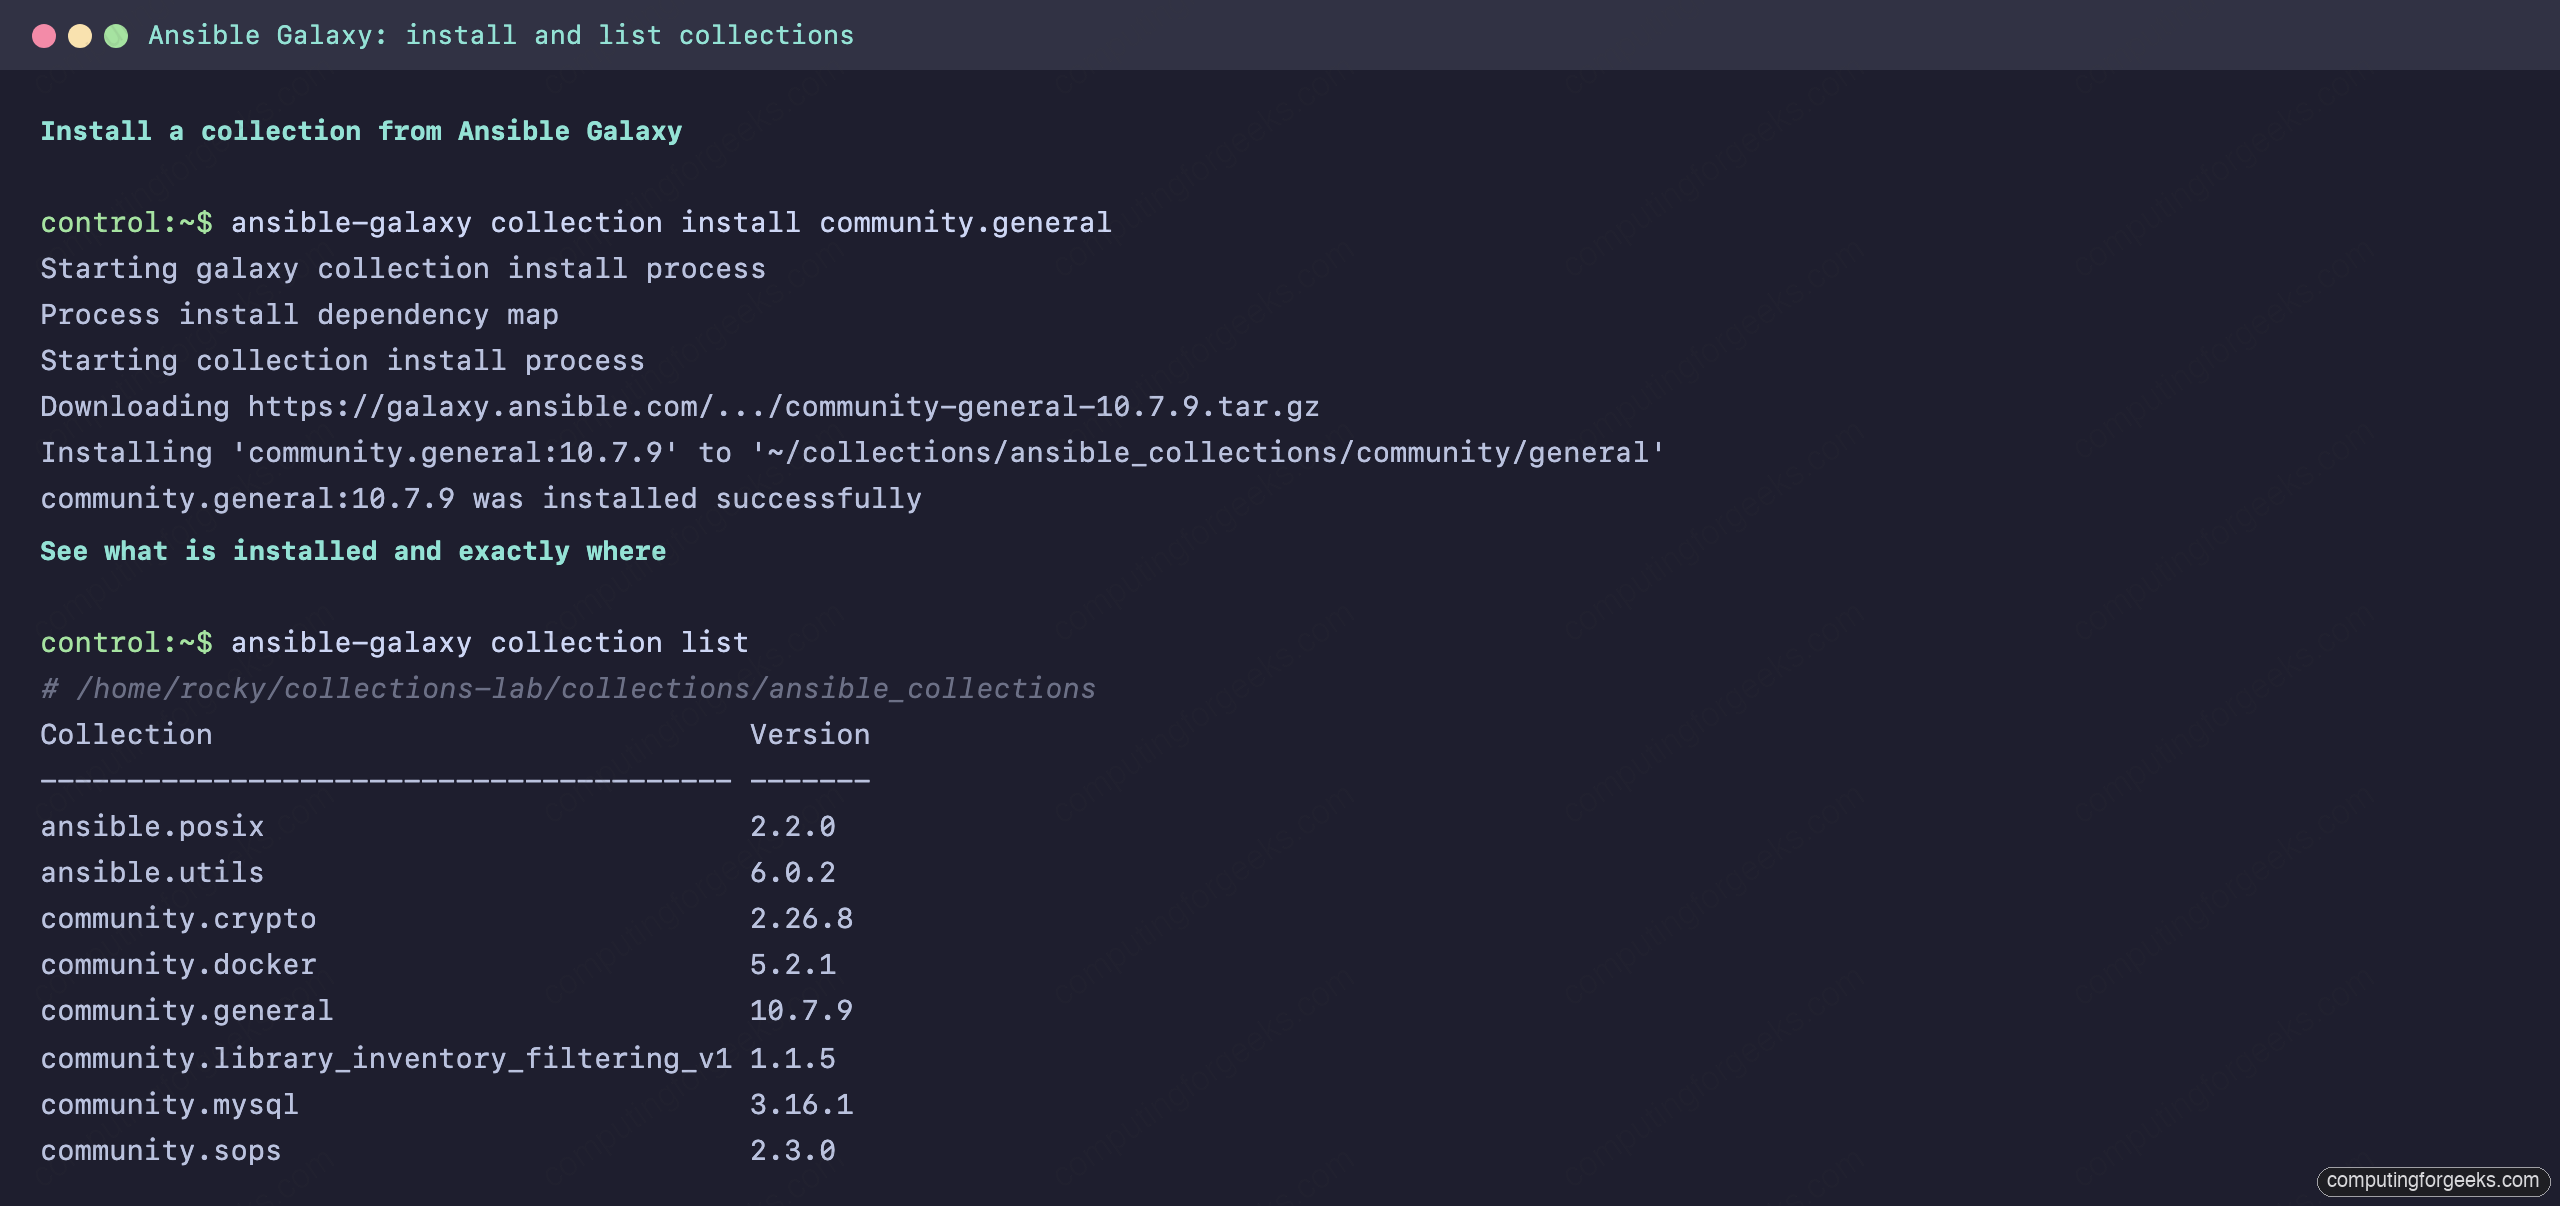
Task: Click the 'control:~$' prompt before collection list
Action: point(127,643)
